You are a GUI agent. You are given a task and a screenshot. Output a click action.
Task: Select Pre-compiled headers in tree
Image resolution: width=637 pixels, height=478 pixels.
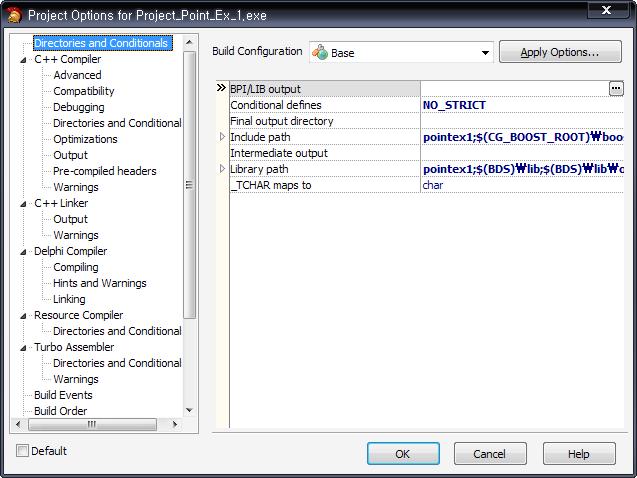[104, 171]
